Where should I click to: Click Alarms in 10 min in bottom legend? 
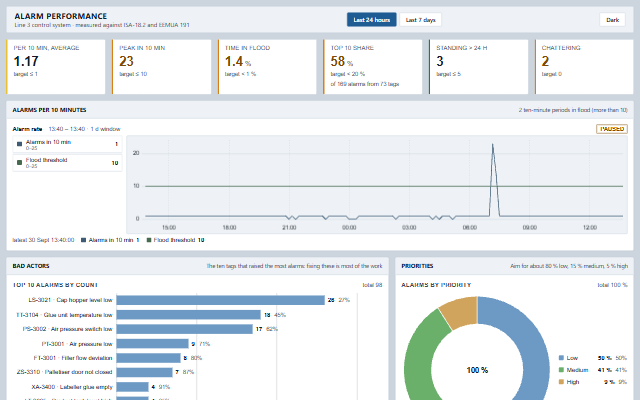point(110,240)
